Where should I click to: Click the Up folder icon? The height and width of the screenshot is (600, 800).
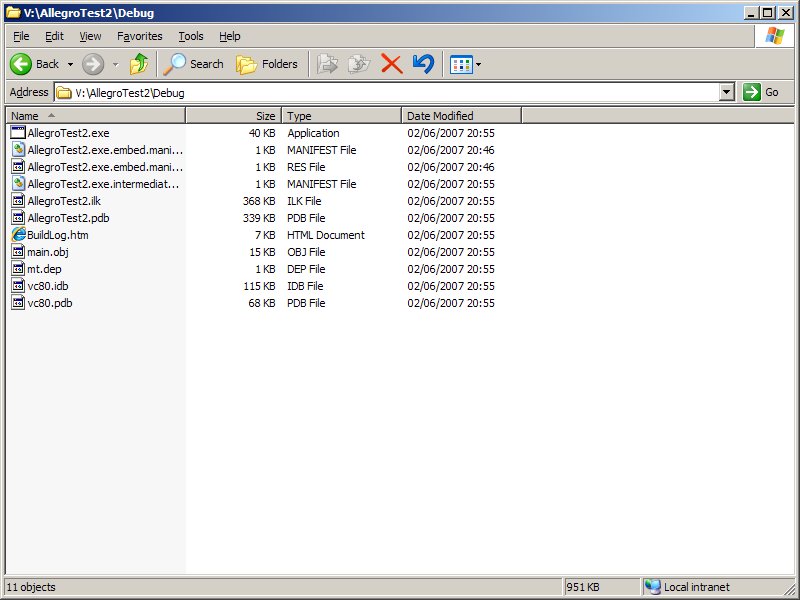(x=139, y=64)
